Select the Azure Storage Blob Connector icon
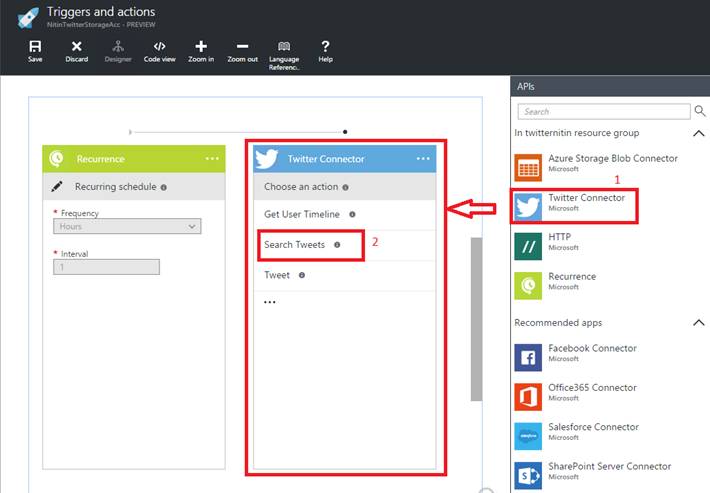Viewport: 710px width, 493px height. (x=528, y=167)
